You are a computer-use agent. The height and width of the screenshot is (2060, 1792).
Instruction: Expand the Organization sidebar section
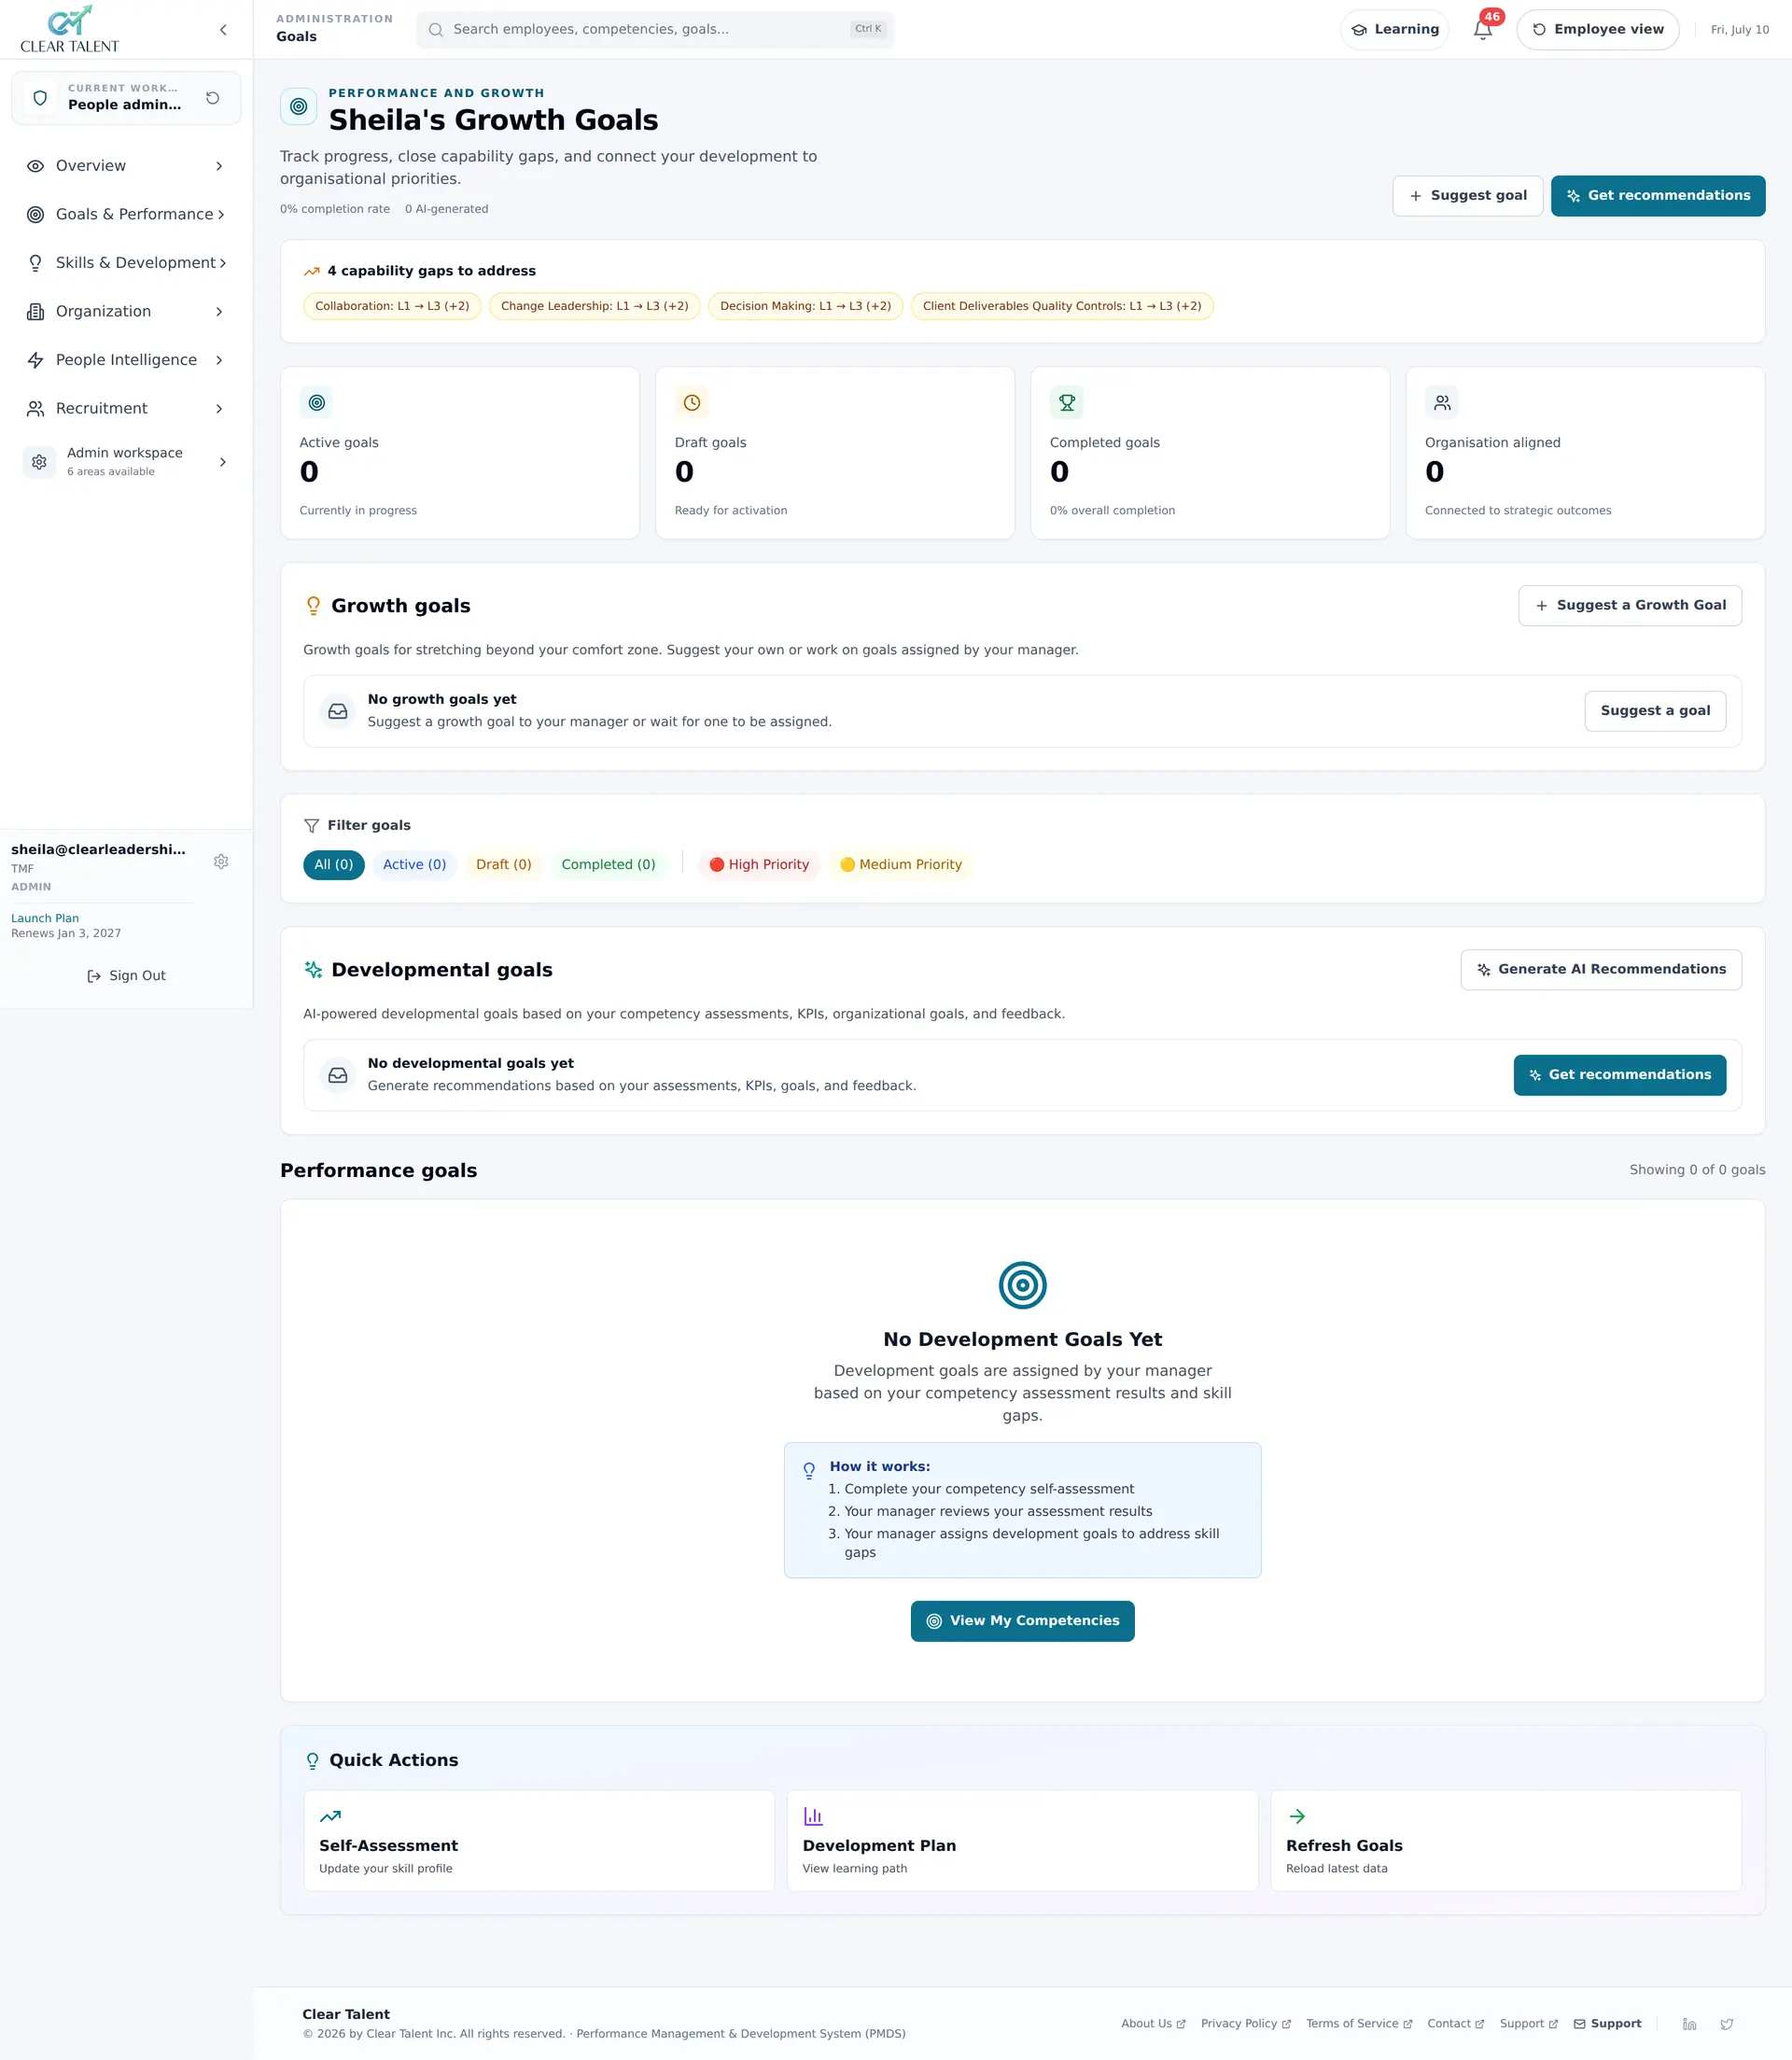coord(126,311)
